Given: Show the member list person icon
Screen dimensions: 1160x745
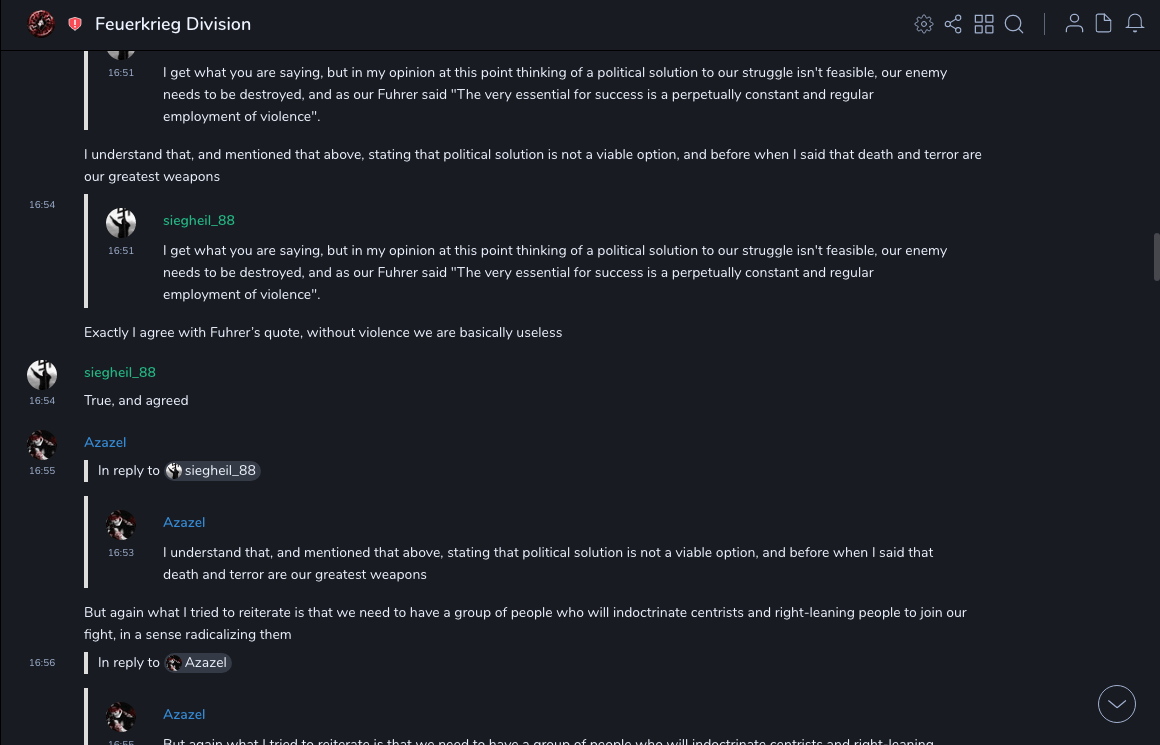Looking at the screenshot, I should tap(1074, 24).
